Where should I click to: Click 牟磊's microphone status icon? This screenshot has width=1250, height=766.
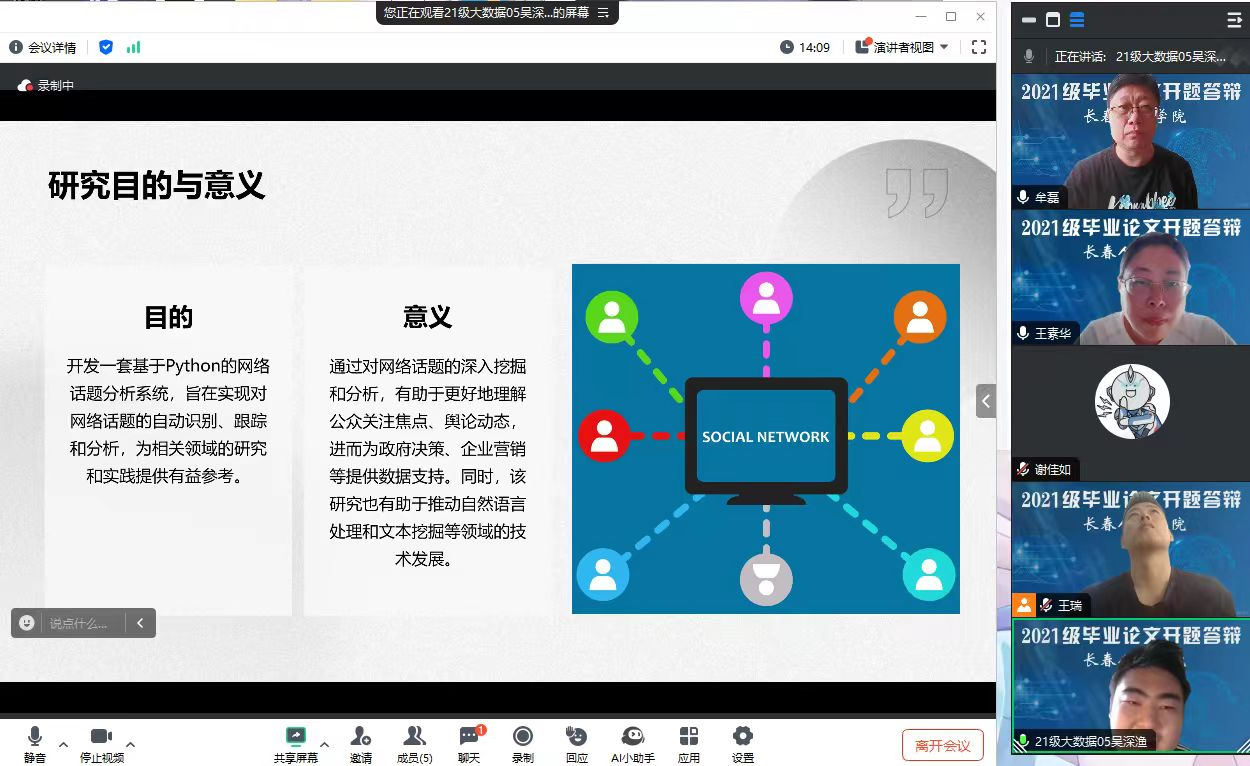pos(1024,197)
